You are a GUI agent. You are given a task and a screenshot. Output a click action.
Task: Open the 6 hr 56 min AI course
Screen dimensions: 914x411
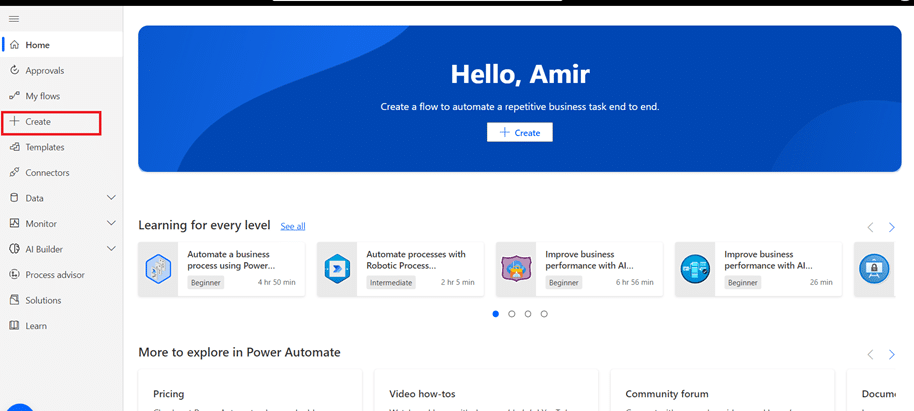click(x=579, y=269)
